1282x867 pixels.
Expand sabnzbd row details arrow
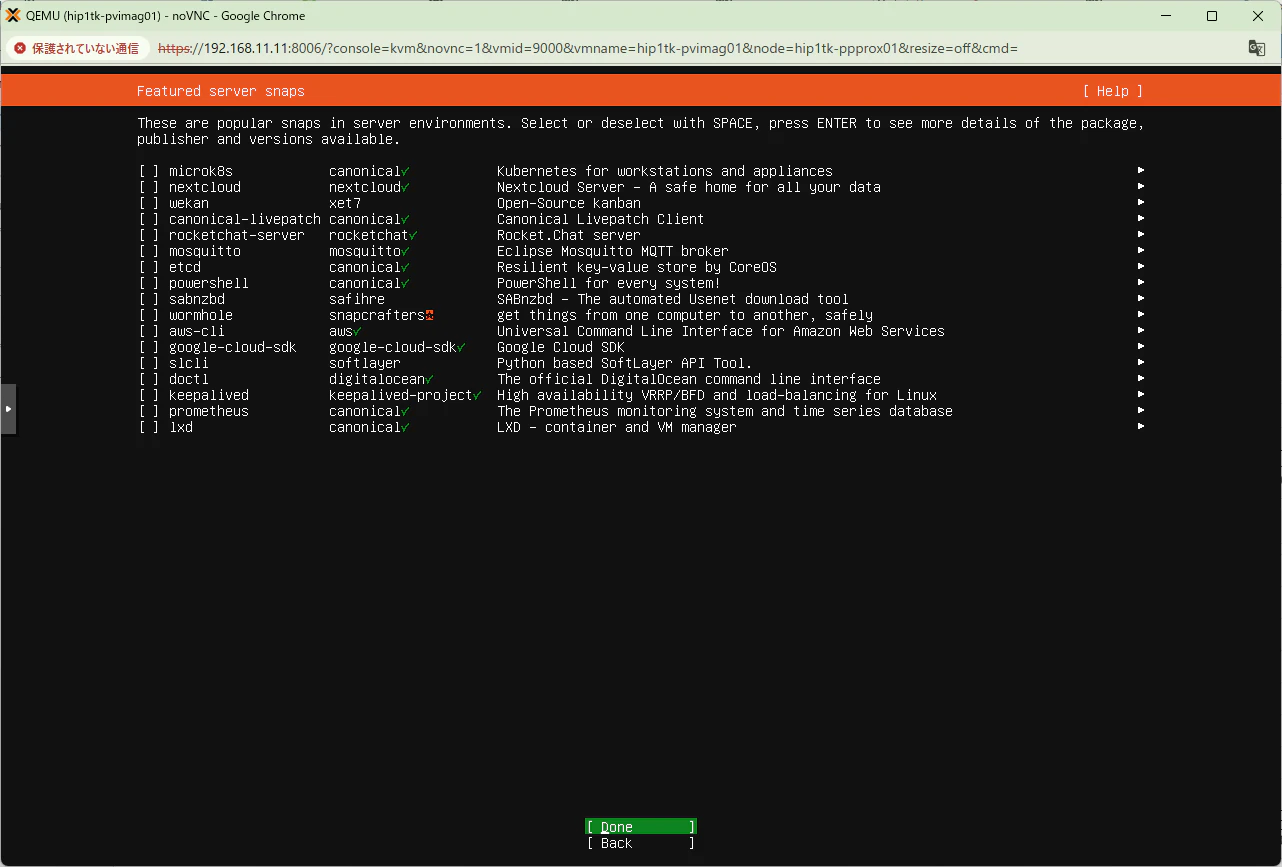click(1141, 299)
